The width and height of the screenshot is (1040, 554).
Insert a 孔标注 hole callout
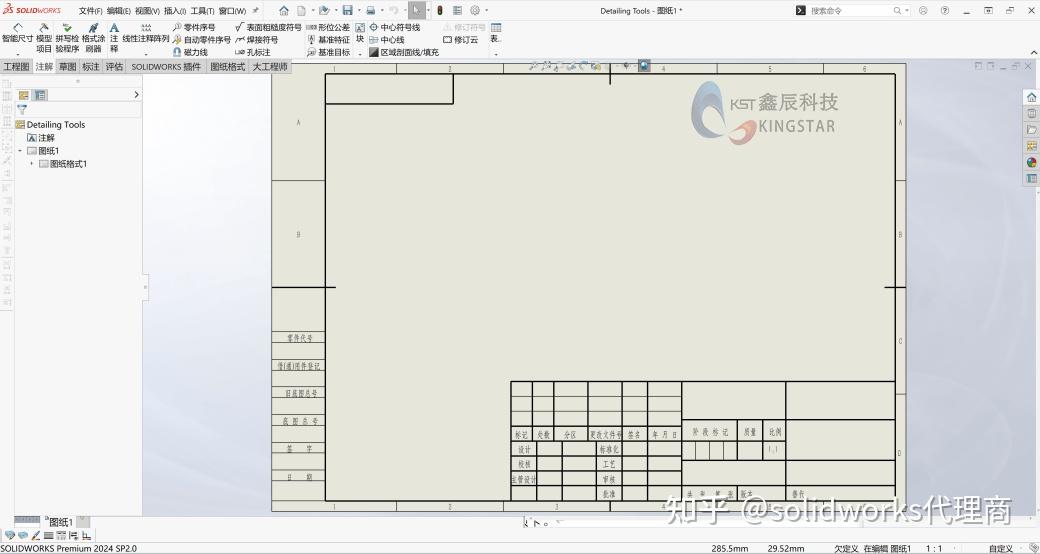click(x=253, y=52)
